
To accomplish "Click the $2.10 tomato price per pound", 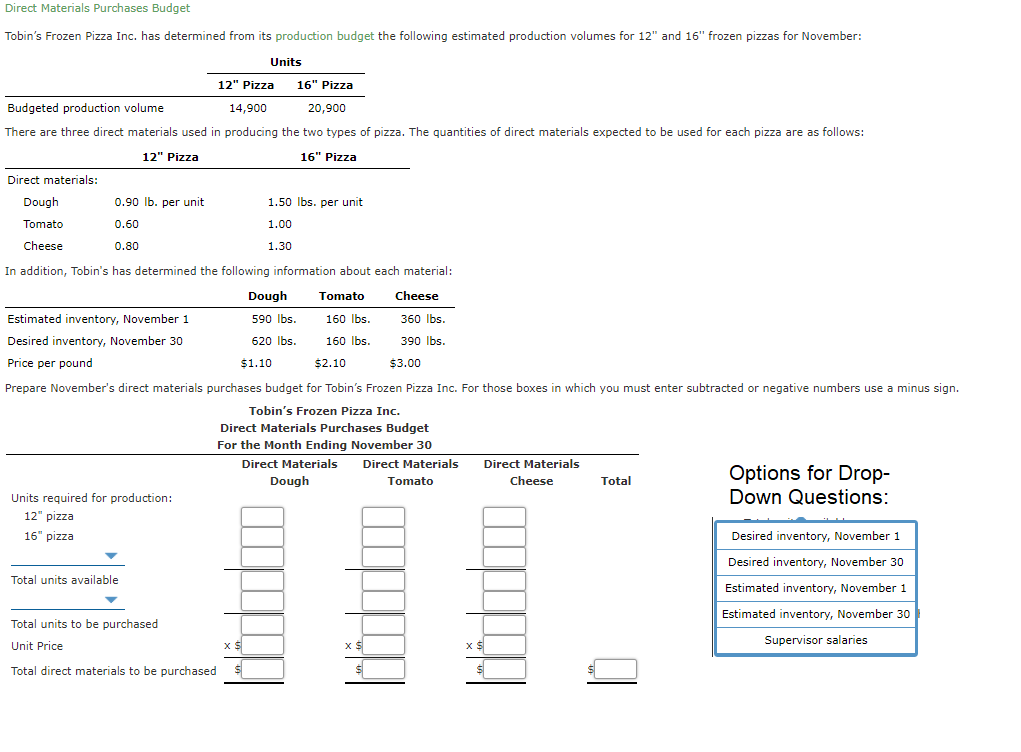I will pos(330,363).
